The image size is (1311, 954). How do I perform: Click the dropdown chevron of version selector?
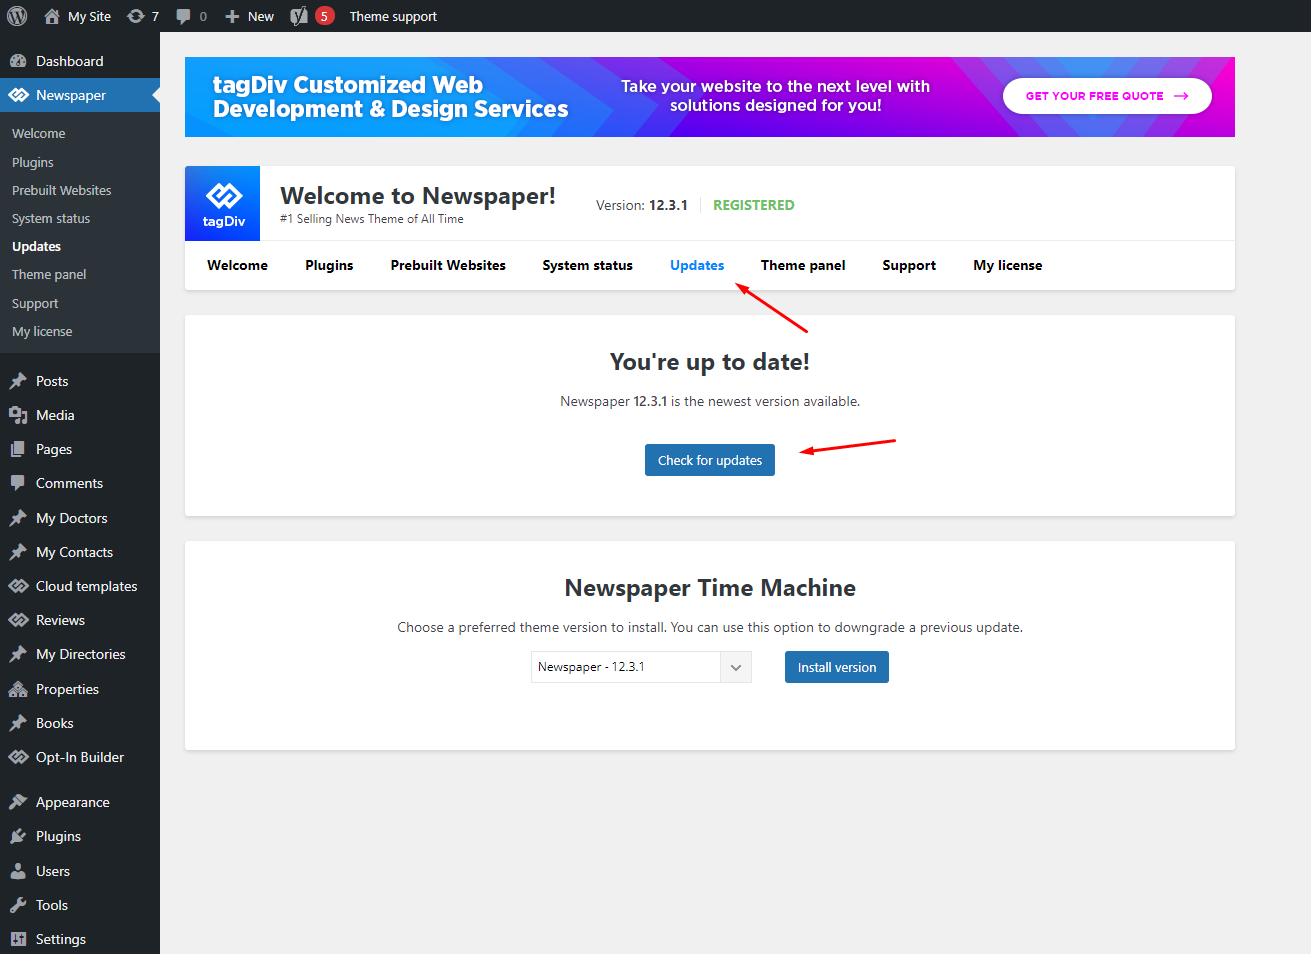pos(736,667)
